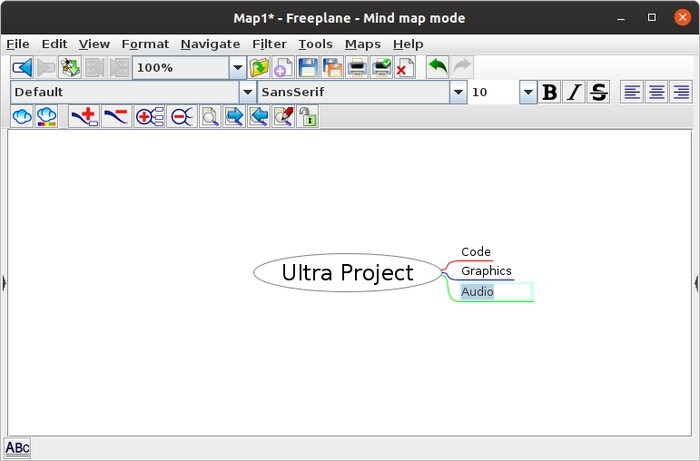Center align node text
This screenshot has width=700, height=461.
656,92
